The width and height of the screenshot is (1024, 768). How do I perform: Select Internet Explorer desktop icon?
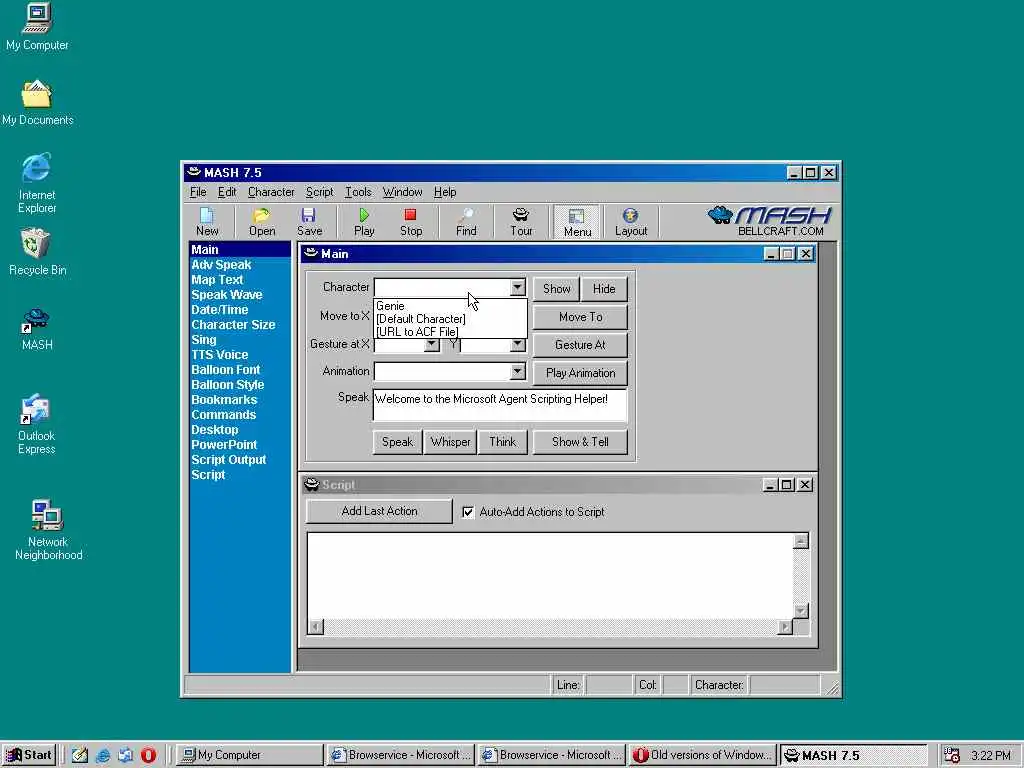click(37, 184)
